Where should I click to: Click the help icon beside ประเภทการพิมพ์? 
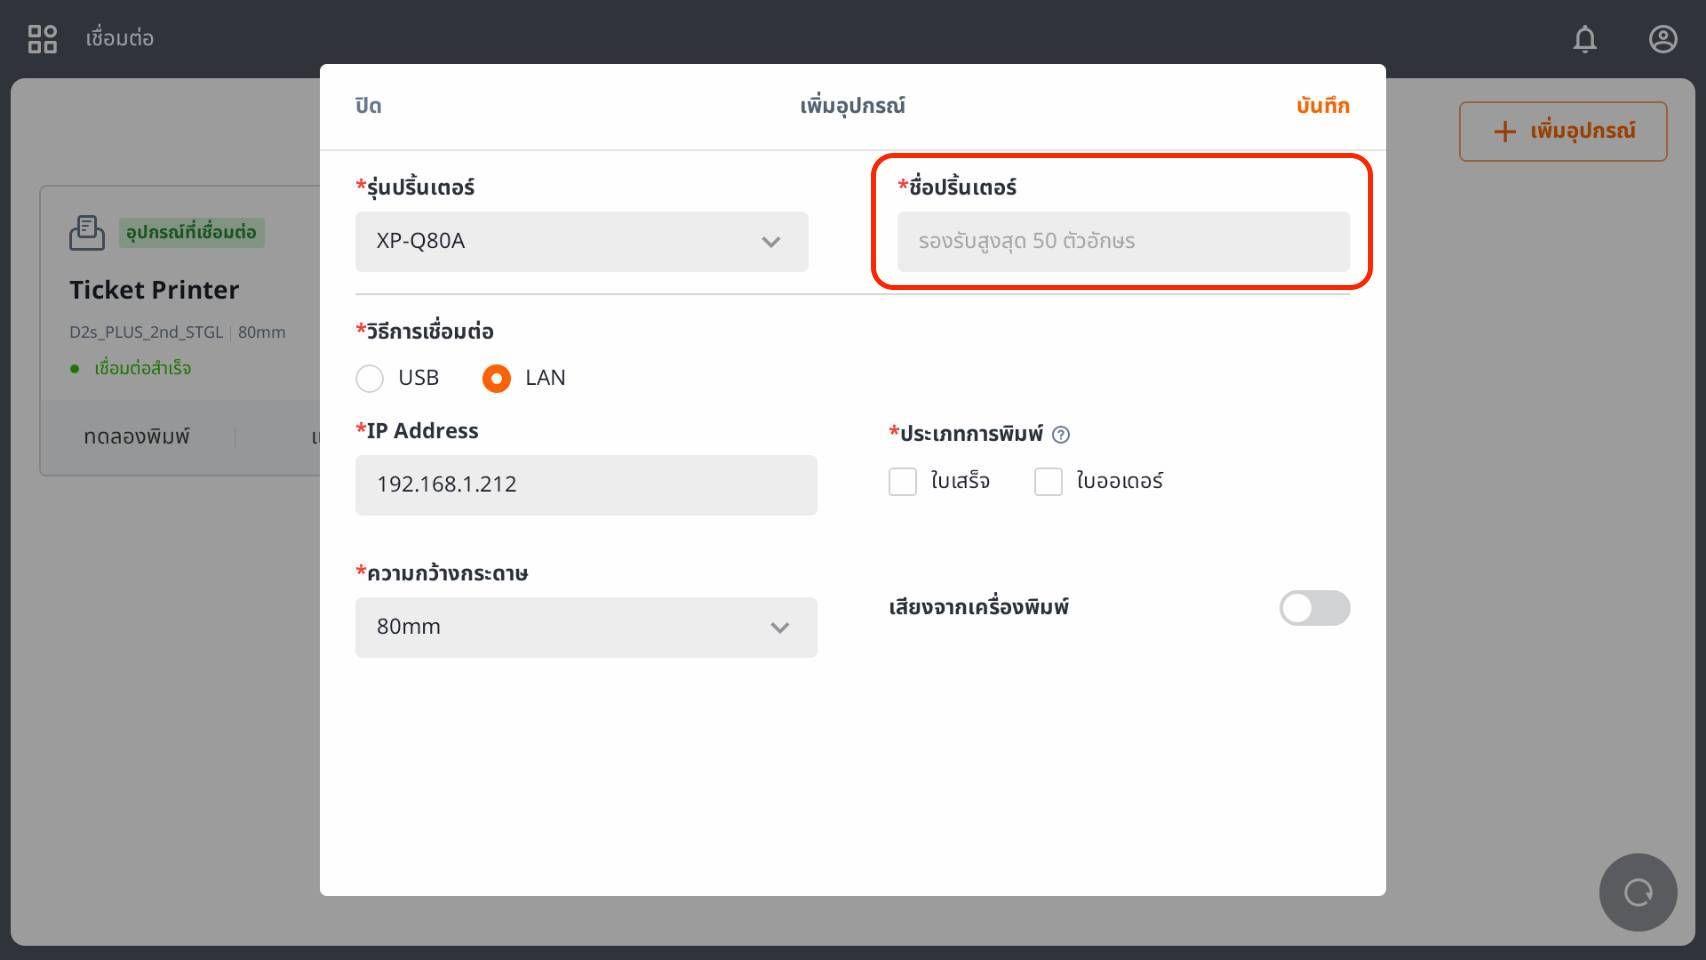tap(1061, 434)
